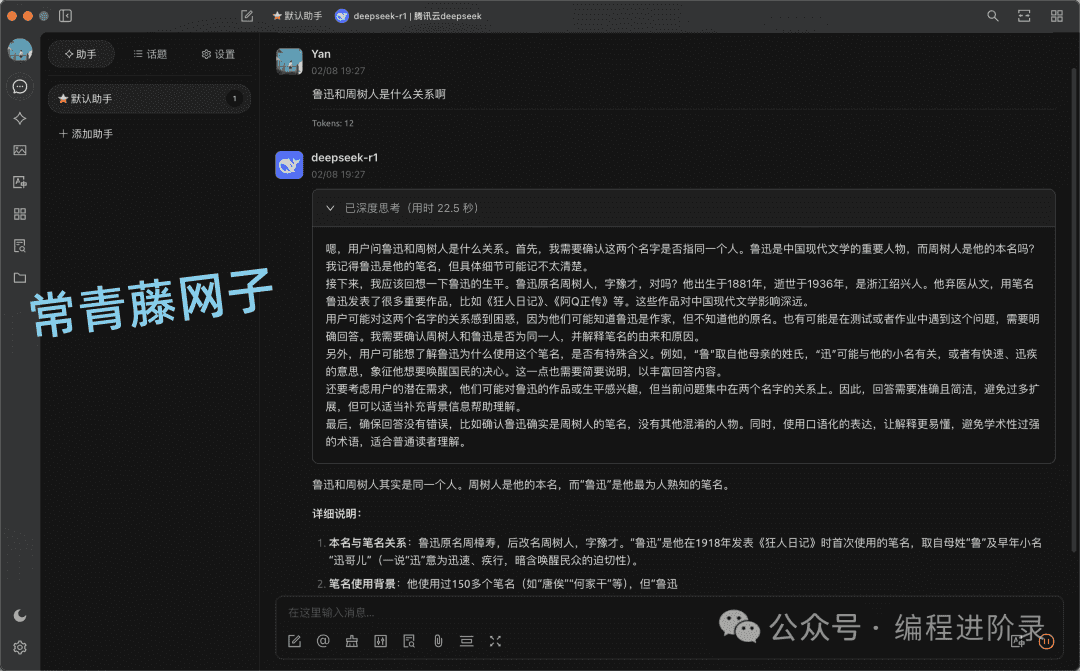Open the deepseek-r1 model selector
This screenshot has width=1080, height=671.
tap(408, 16)
